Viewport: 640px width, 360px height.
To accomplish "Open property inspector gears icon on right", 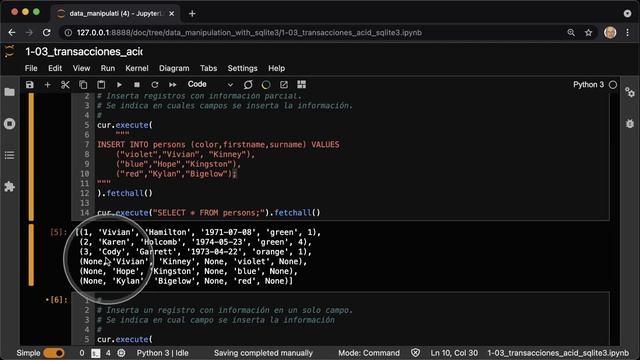I will click(x=630, y=92).
